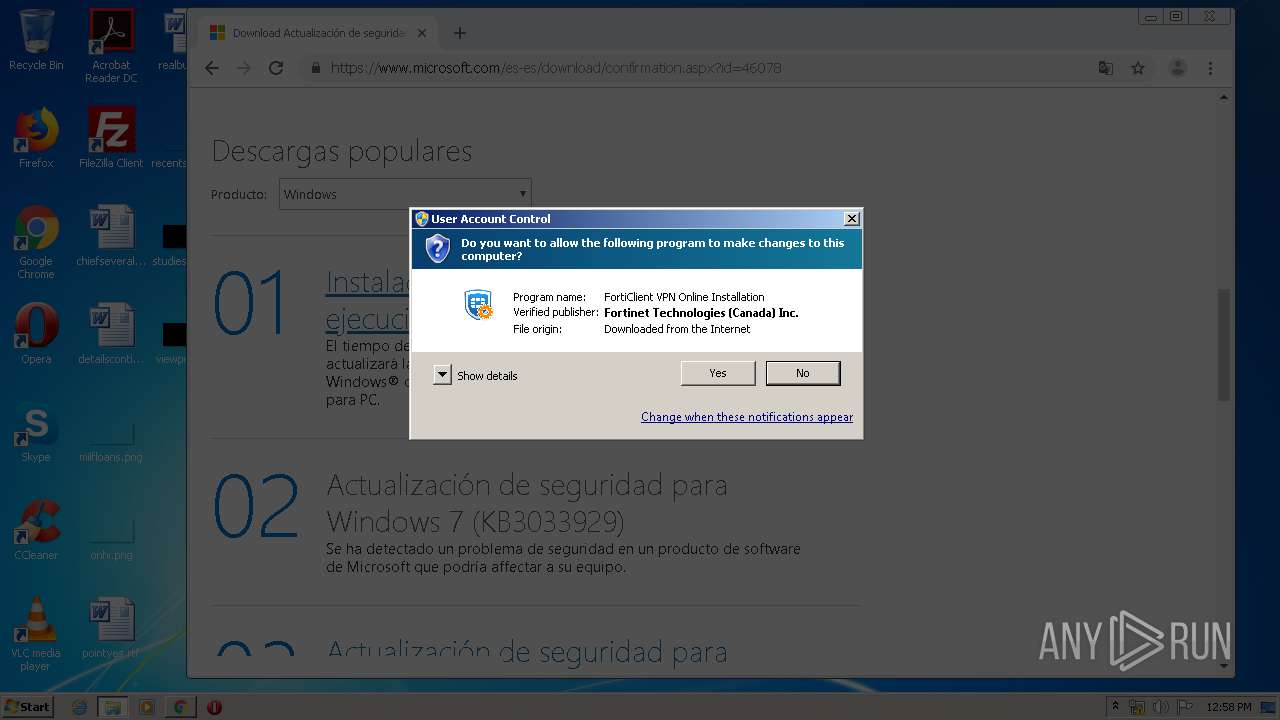Bookmark this page with the star icon

point(1138,68)
